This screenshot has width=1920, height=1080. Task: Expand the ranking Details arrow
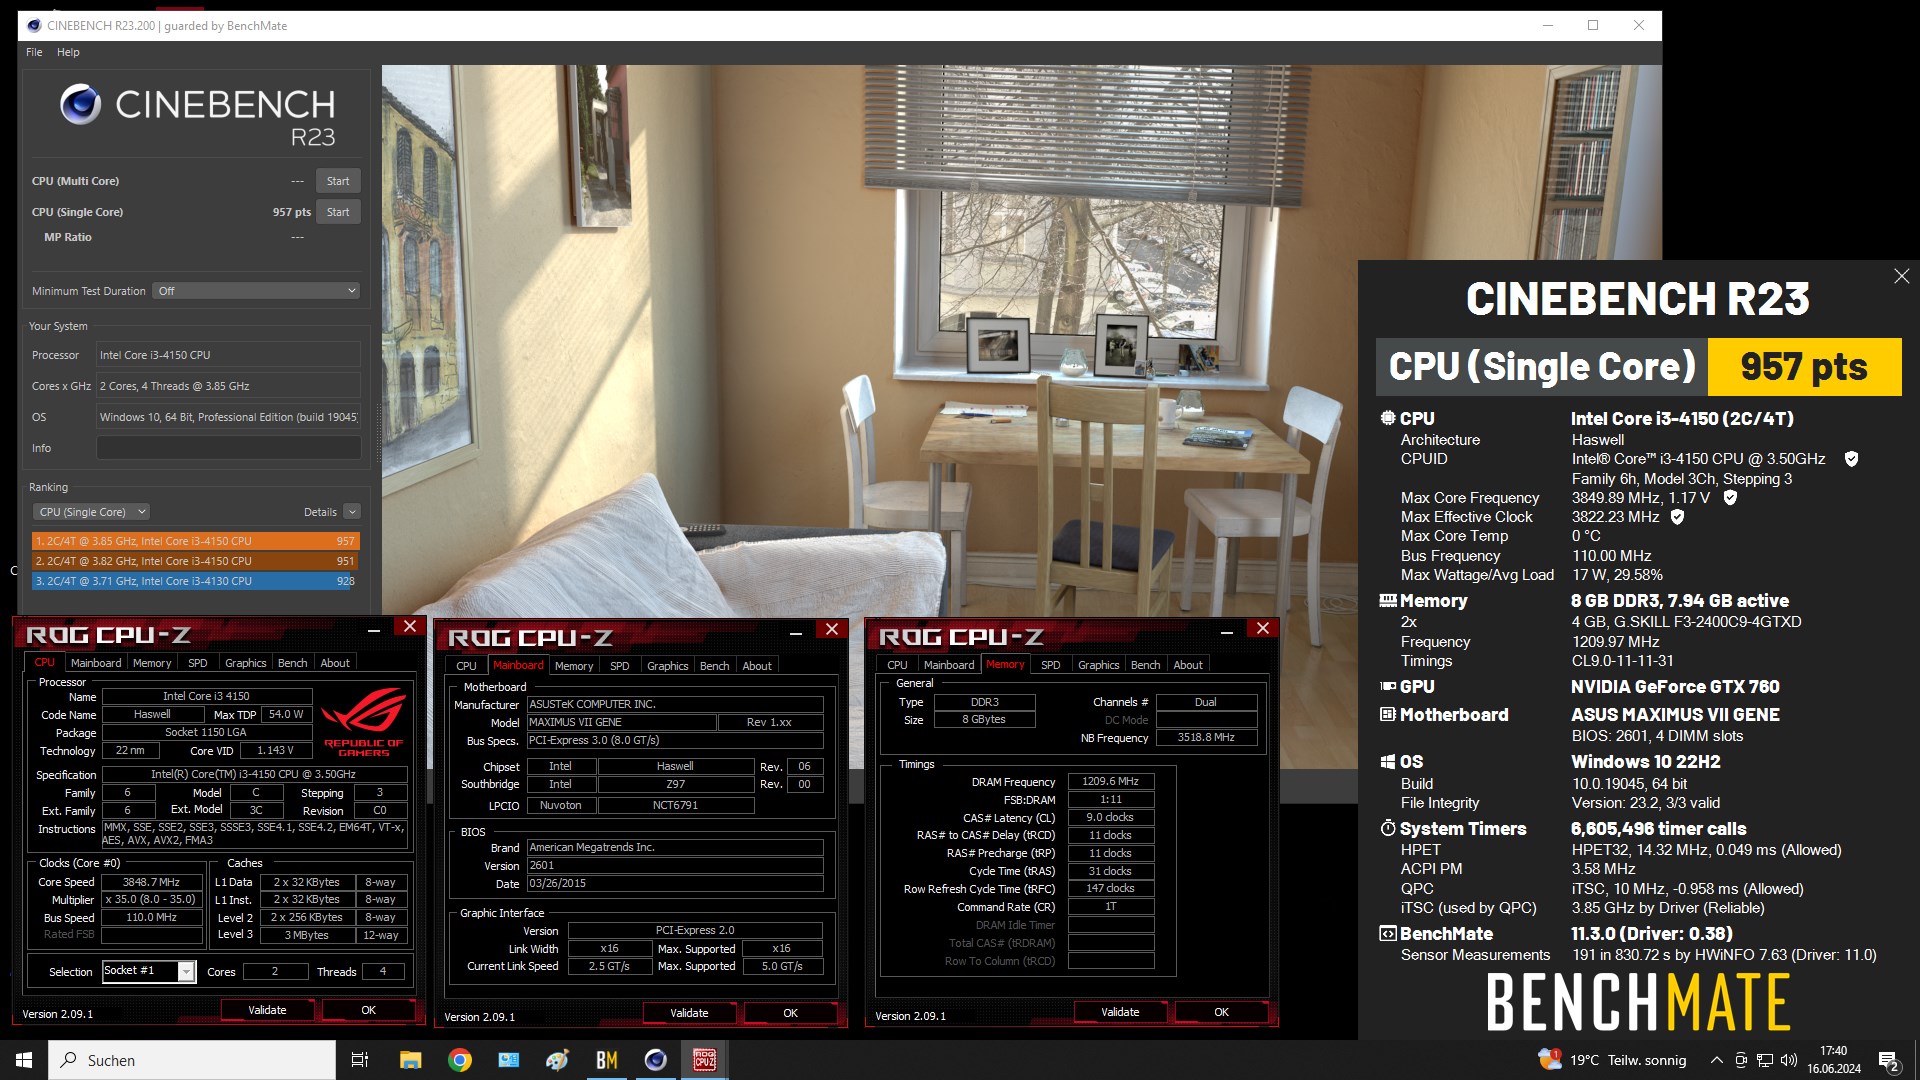click(x=352, y=512)
